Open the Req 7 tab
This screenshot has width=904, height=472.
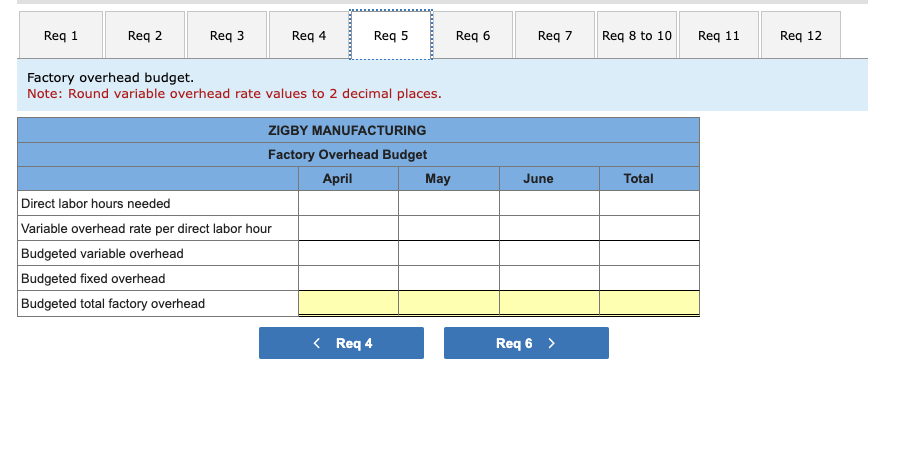(x=555, y=35)
